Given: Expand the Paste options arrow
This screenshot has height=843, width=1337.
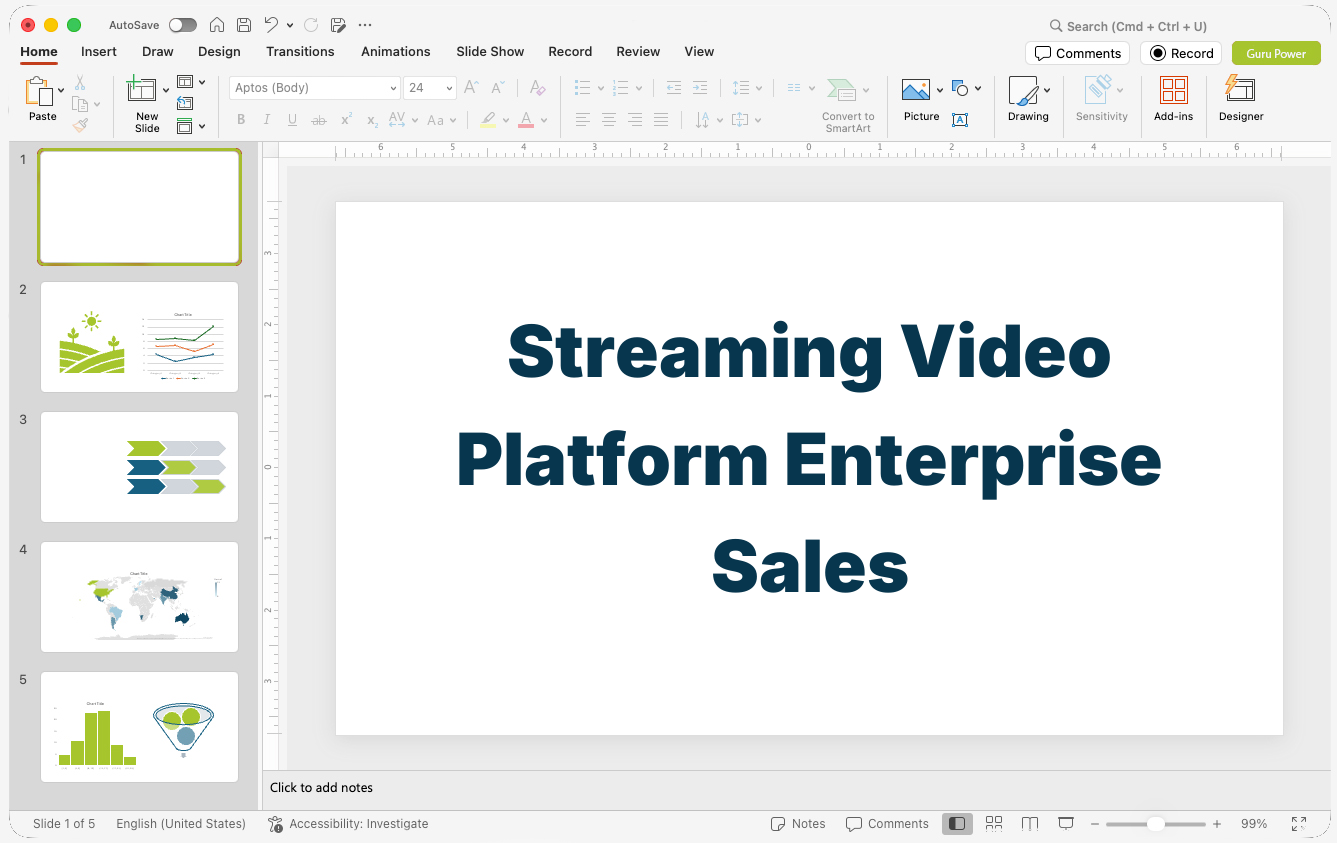Looking at the screenshot, I should point(61,90).
